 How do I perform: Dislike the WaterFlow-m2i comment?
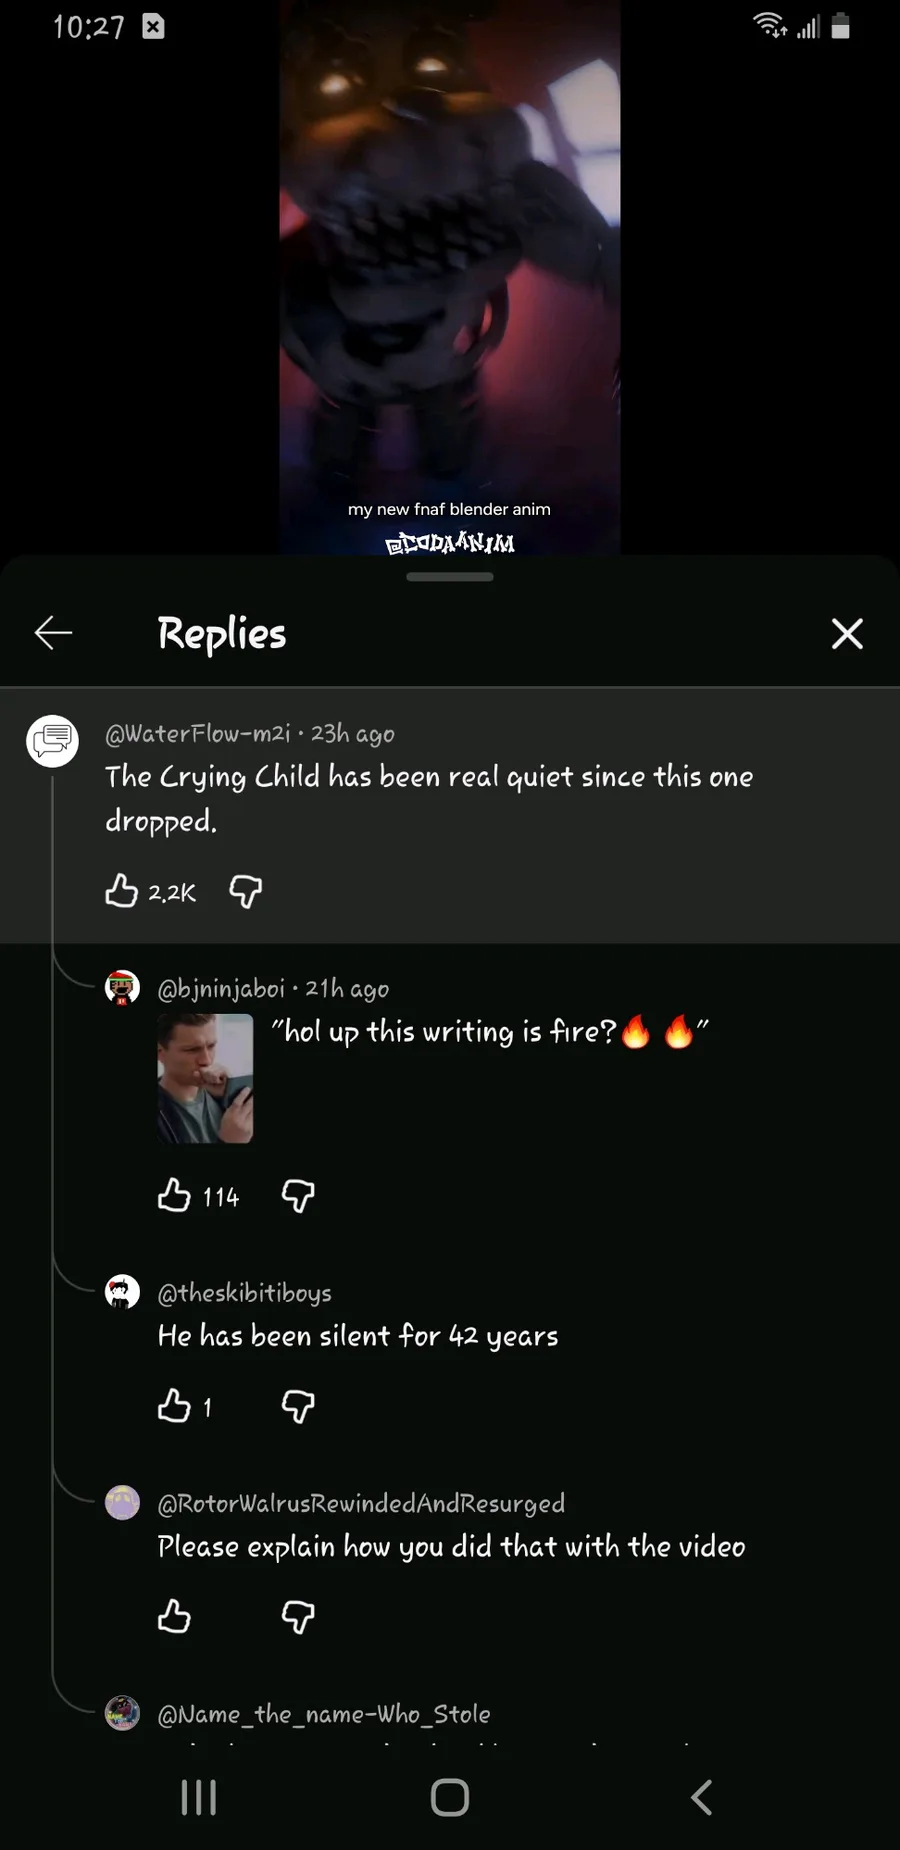coord(245,890)
